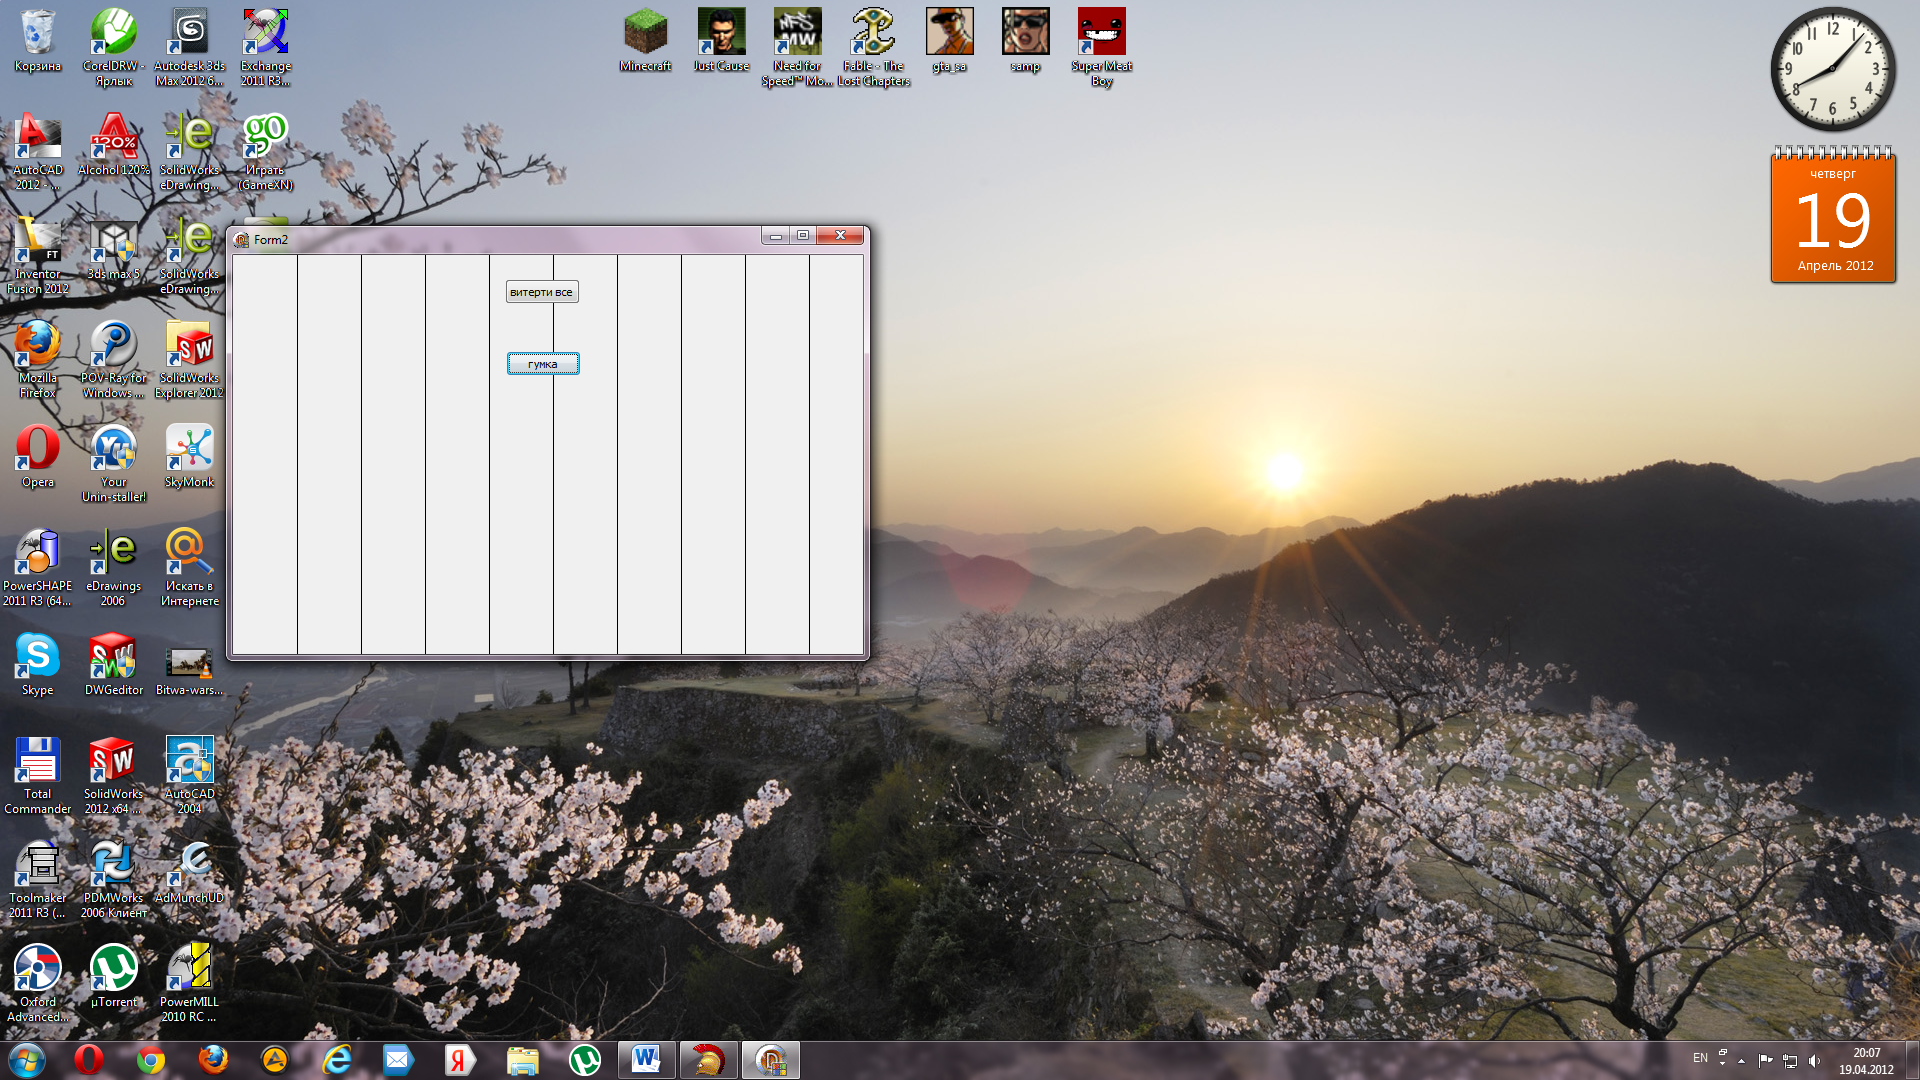Click the calendar gadget showing 19
The height and width of the screenshot is (1080, 1920).
pos(1833,218)
